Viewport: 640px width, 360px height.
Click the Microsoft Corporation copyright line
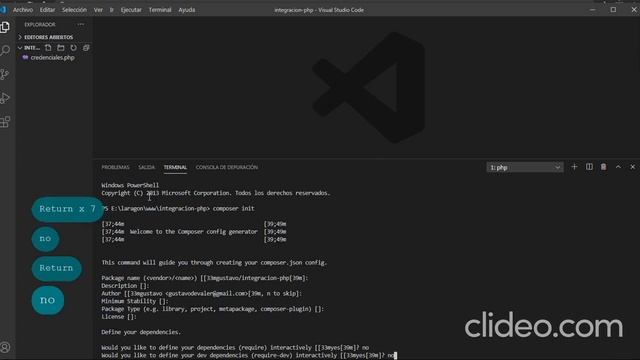(x=216, y=193)
